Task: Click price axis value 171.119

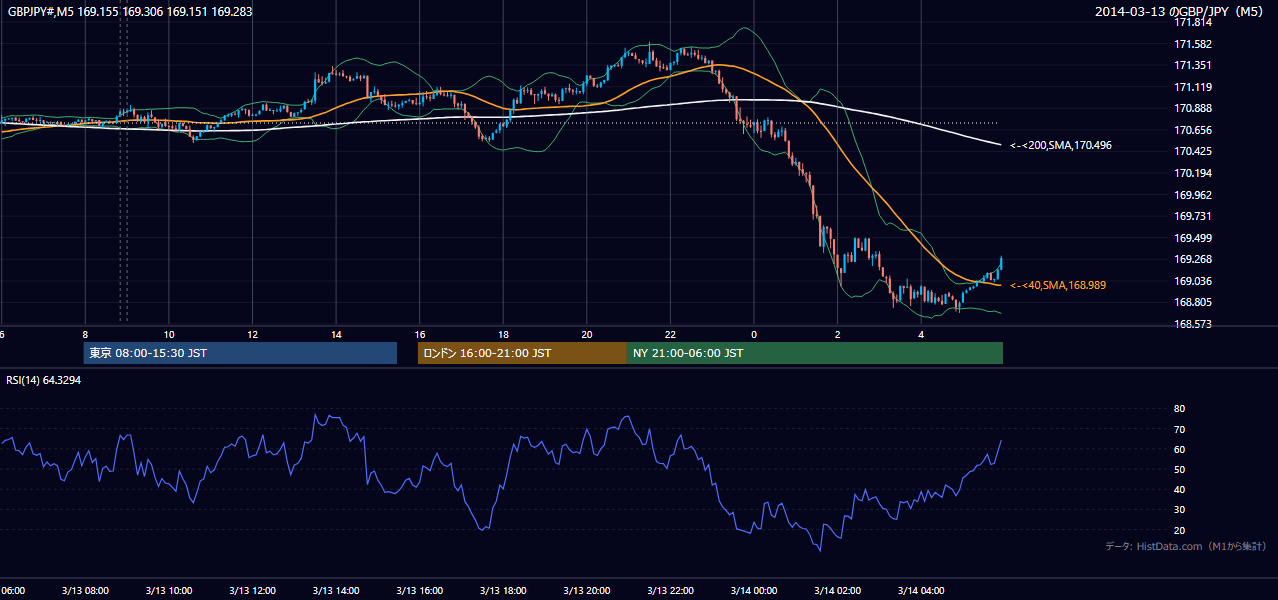Action: 1193,87
